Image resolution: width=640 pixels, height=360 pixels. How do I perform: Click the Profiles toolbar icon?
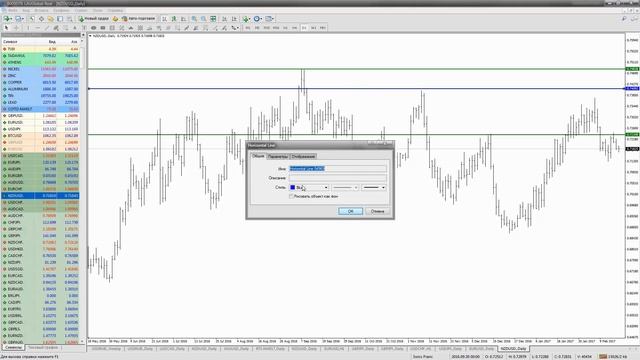[x=19, y=19]
